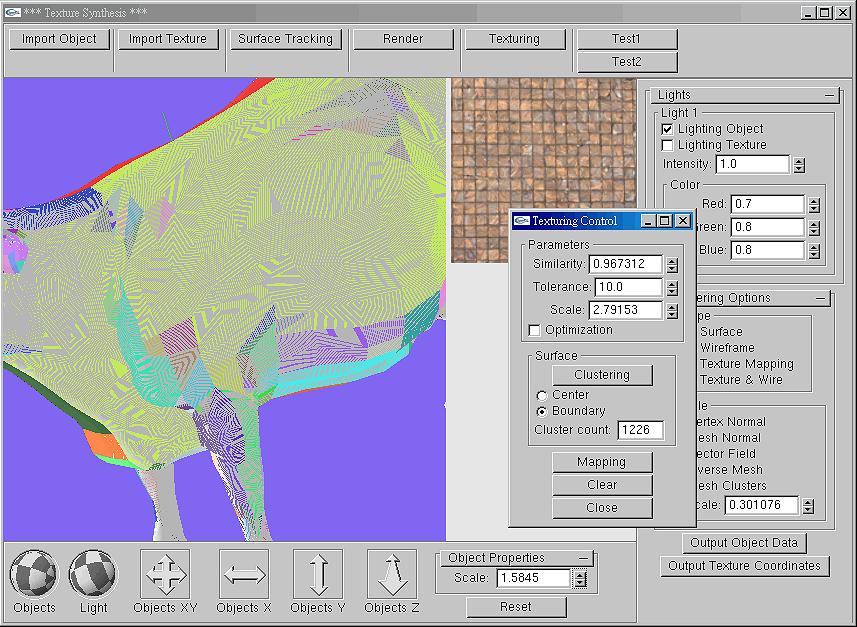
Task: Click the Objects Y vertical arrow icon
Action: pyautogui.click(x=317, y=573)
